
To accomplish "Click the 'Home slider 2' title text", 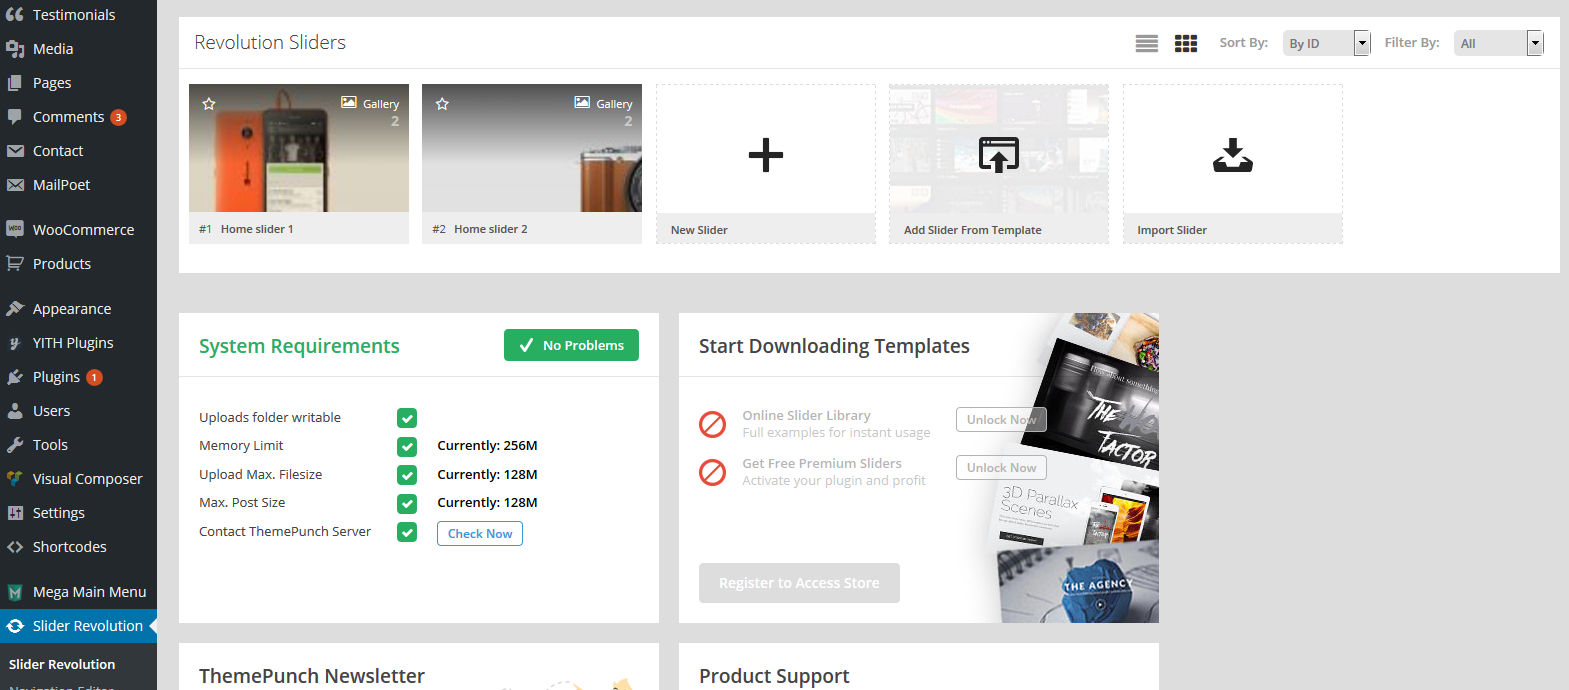I will (491, 229).
